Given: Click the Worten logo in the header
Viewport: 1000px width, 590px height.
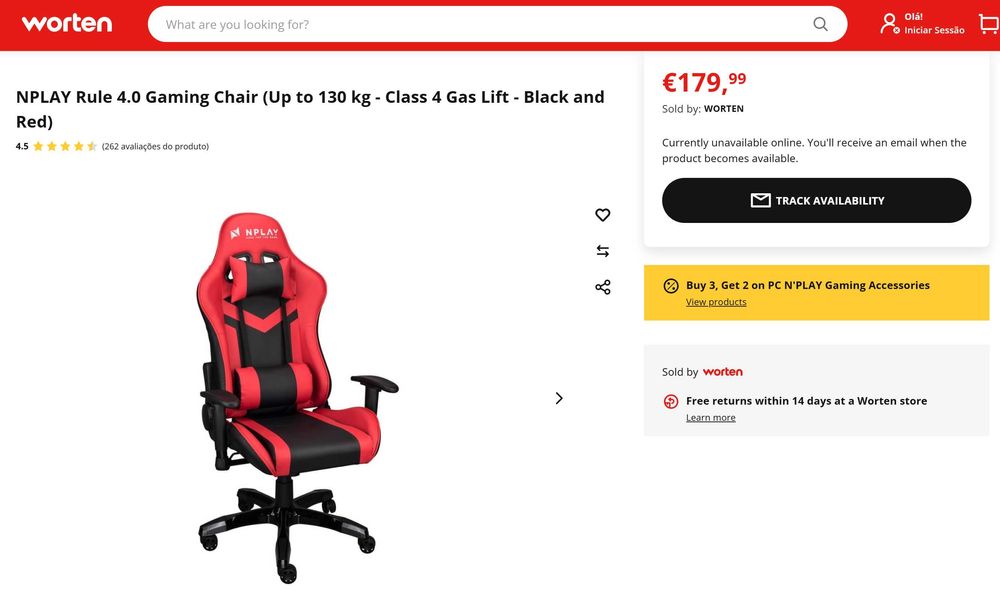Looking at the screenshot, I should coord(67,24).
